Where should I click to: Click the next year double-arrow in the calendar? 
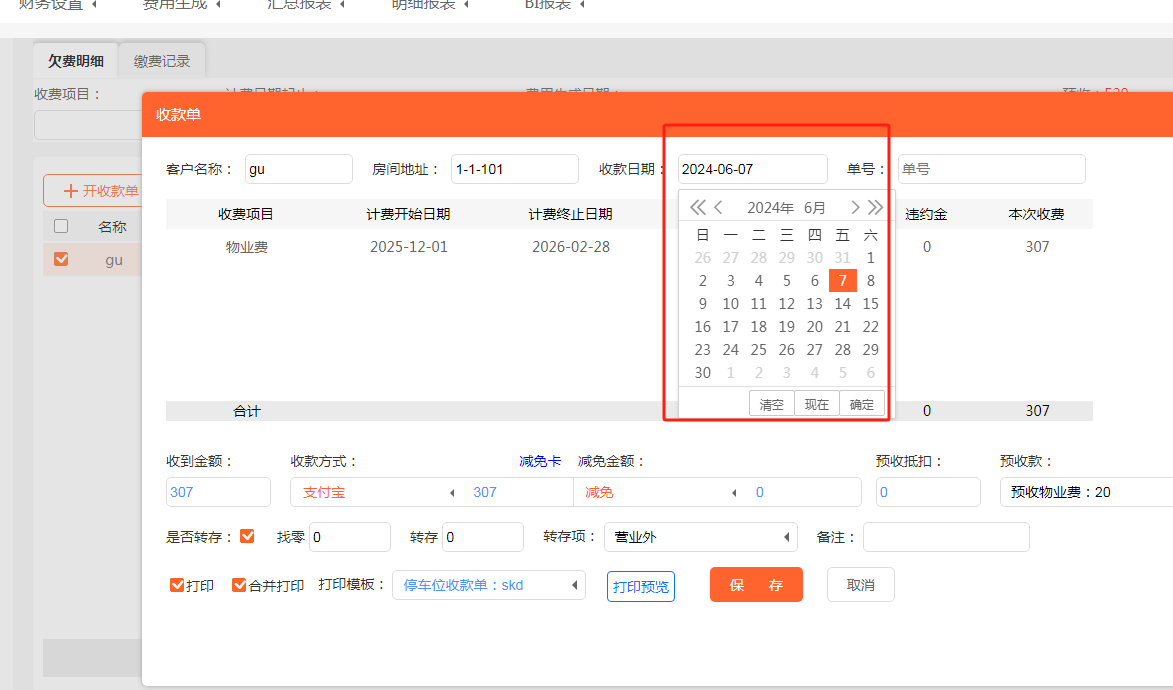[875, 207]
